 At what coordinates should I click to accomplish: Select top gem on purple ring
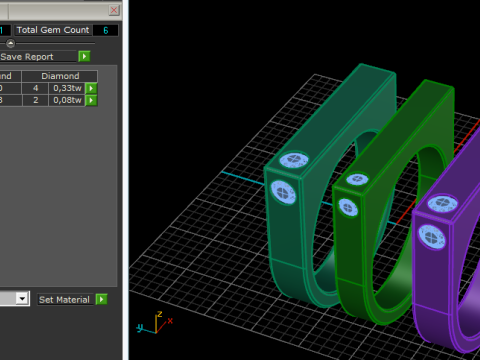click(x=443, y=203)
